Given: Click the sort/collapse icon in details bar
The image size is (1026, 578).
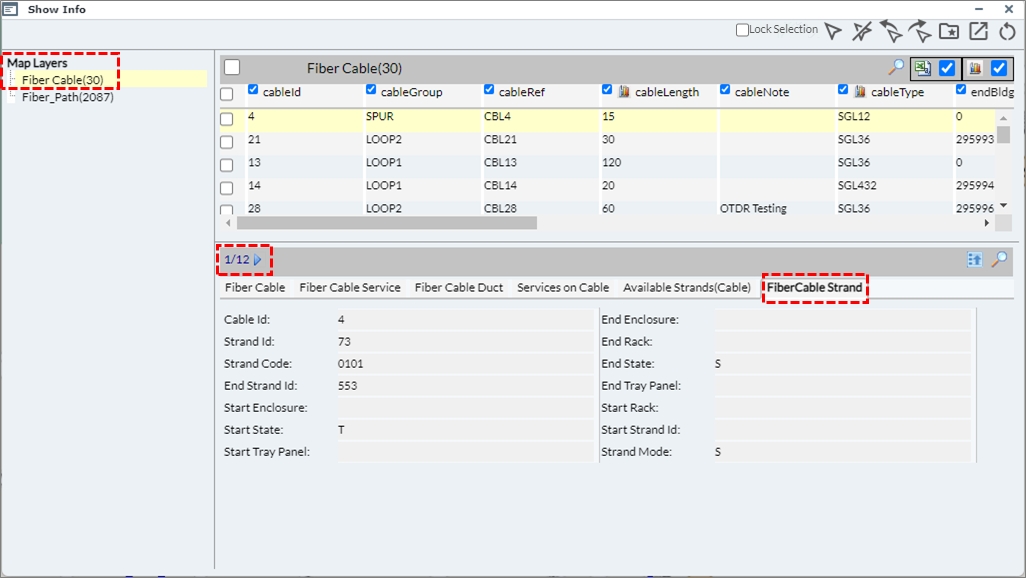Looking at the screenshot, I should pyautogui.click(x=975, y=260).
